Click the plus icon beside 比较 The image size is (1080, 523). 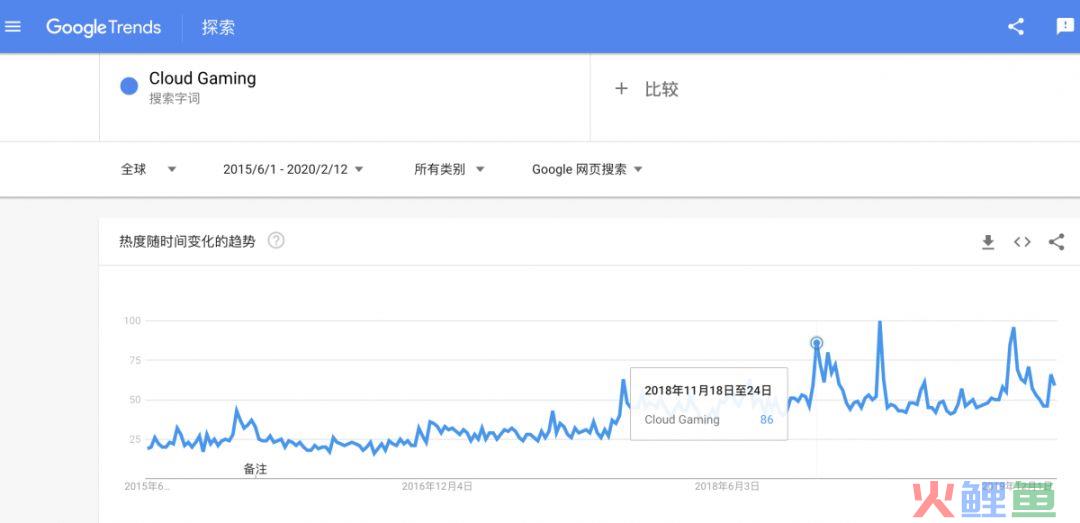[x=621, y=89]
